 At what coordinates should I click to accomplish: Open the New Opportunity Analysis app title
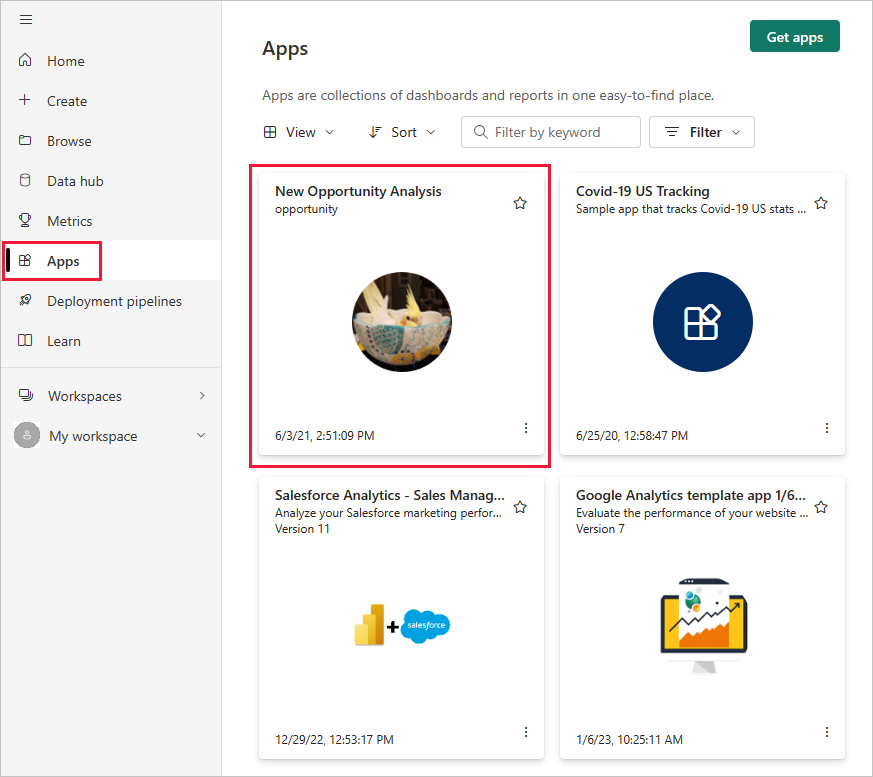pyautogui.click(x=358, y=191)
